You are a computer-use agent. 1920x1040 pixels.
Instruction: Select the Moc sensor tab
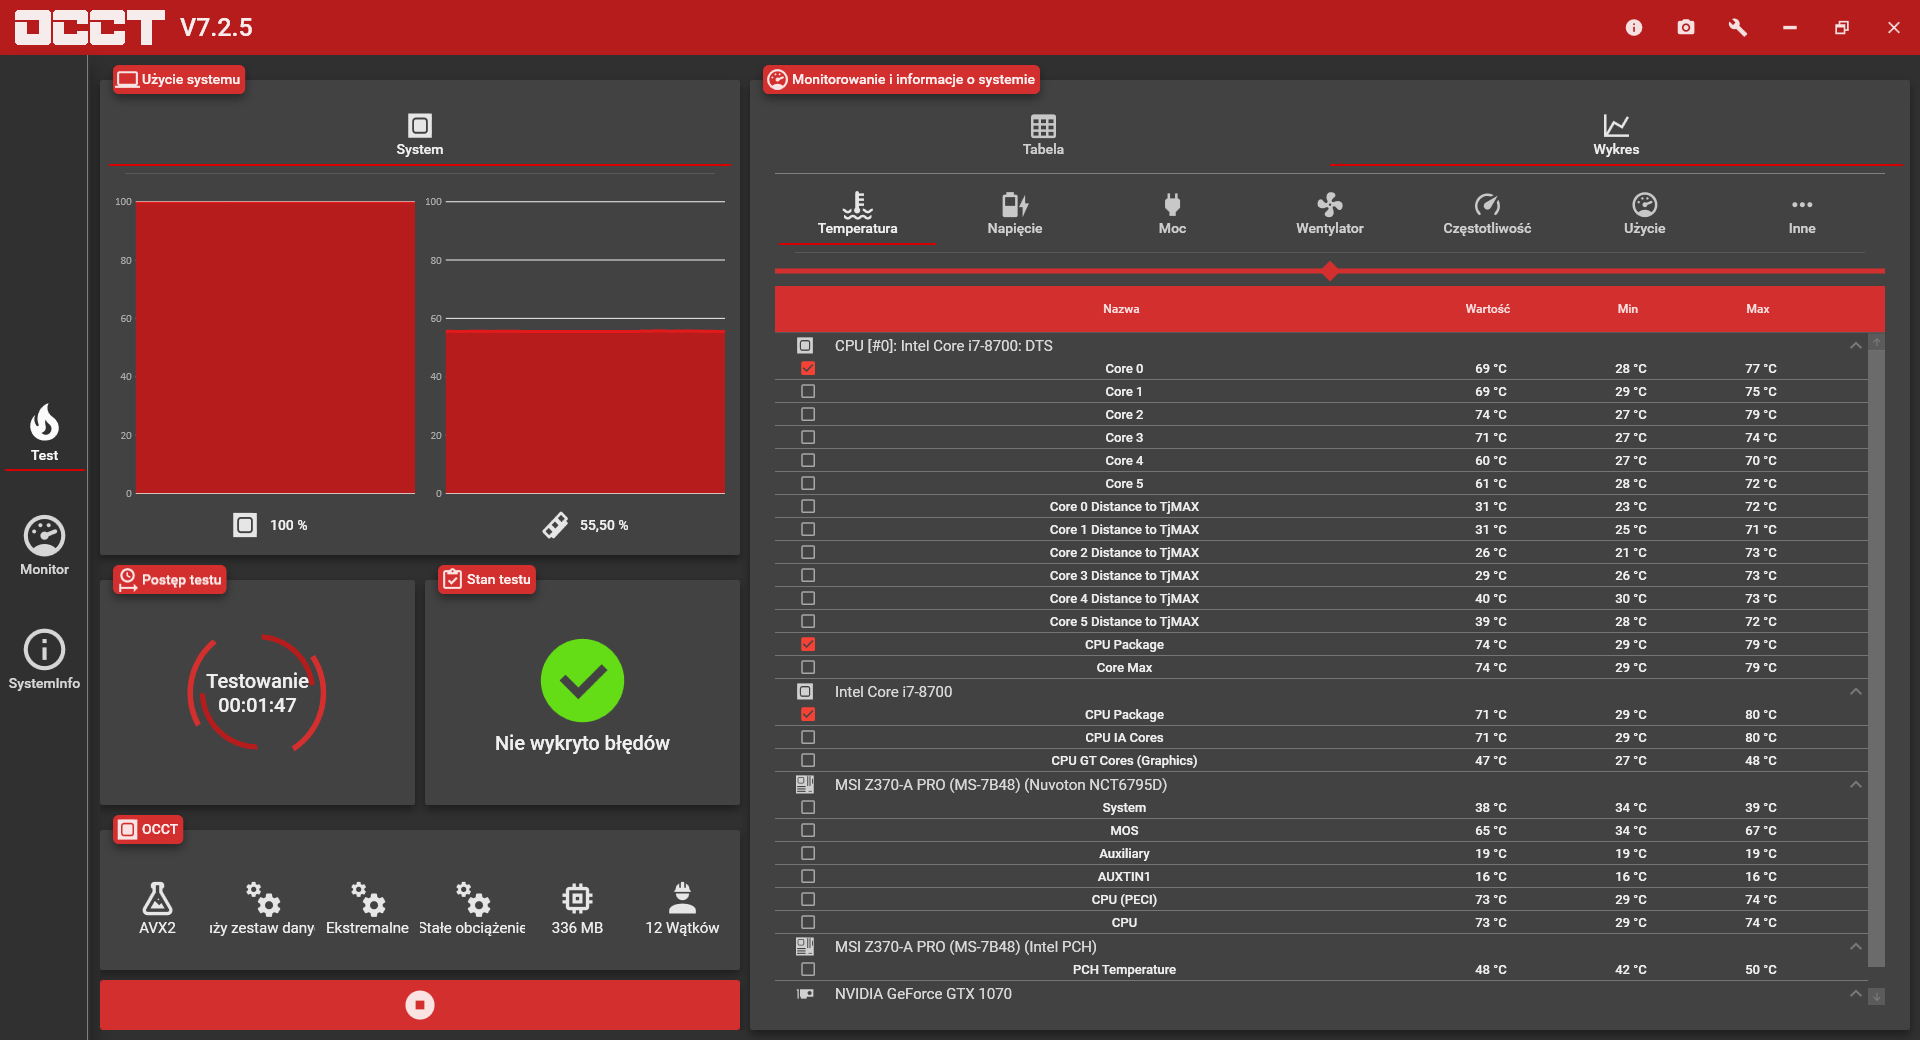pos(1172,214)
